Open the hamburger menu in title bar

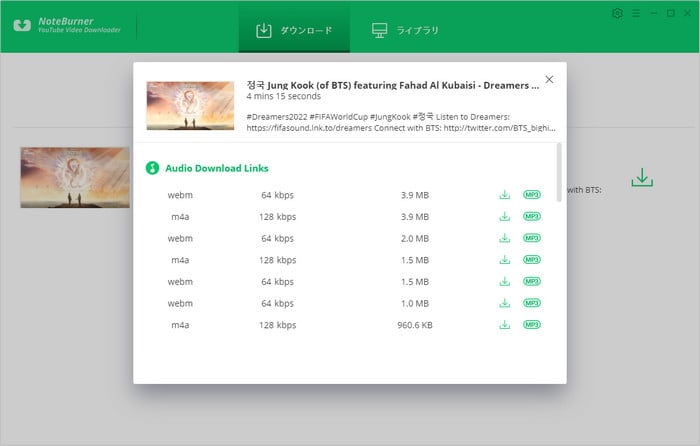tap(636, 13)
